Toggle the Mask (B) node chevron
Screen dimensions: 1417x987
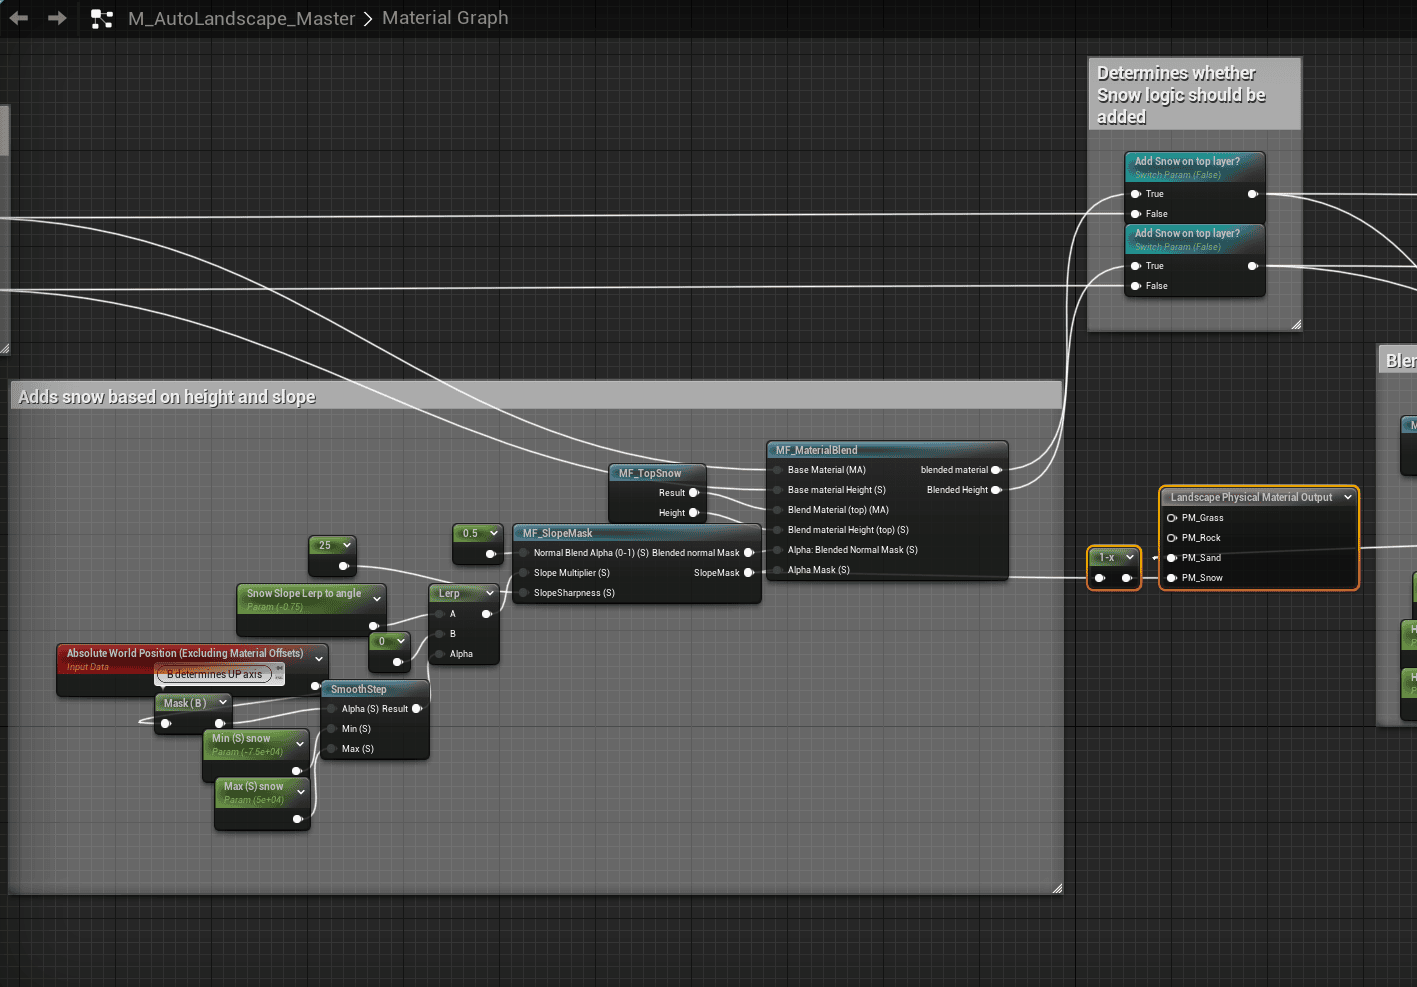(x=223, y=703)
